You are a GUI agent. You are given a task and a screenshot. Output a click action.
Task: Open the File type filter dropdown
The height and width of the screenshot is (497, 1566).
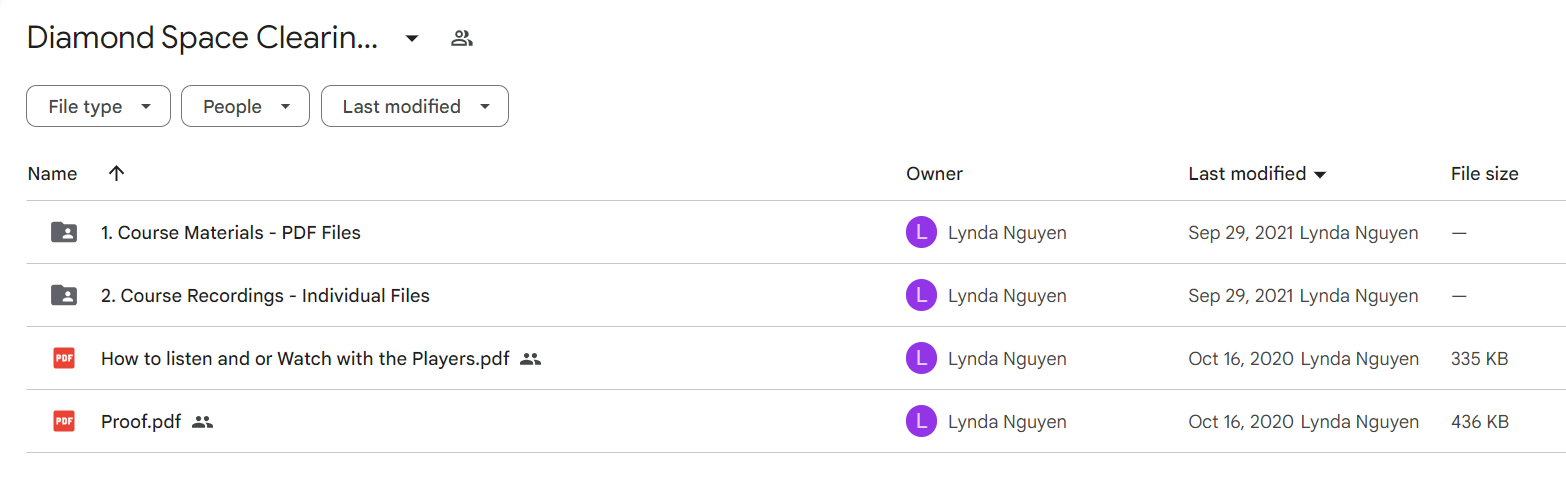coord(98,106)
